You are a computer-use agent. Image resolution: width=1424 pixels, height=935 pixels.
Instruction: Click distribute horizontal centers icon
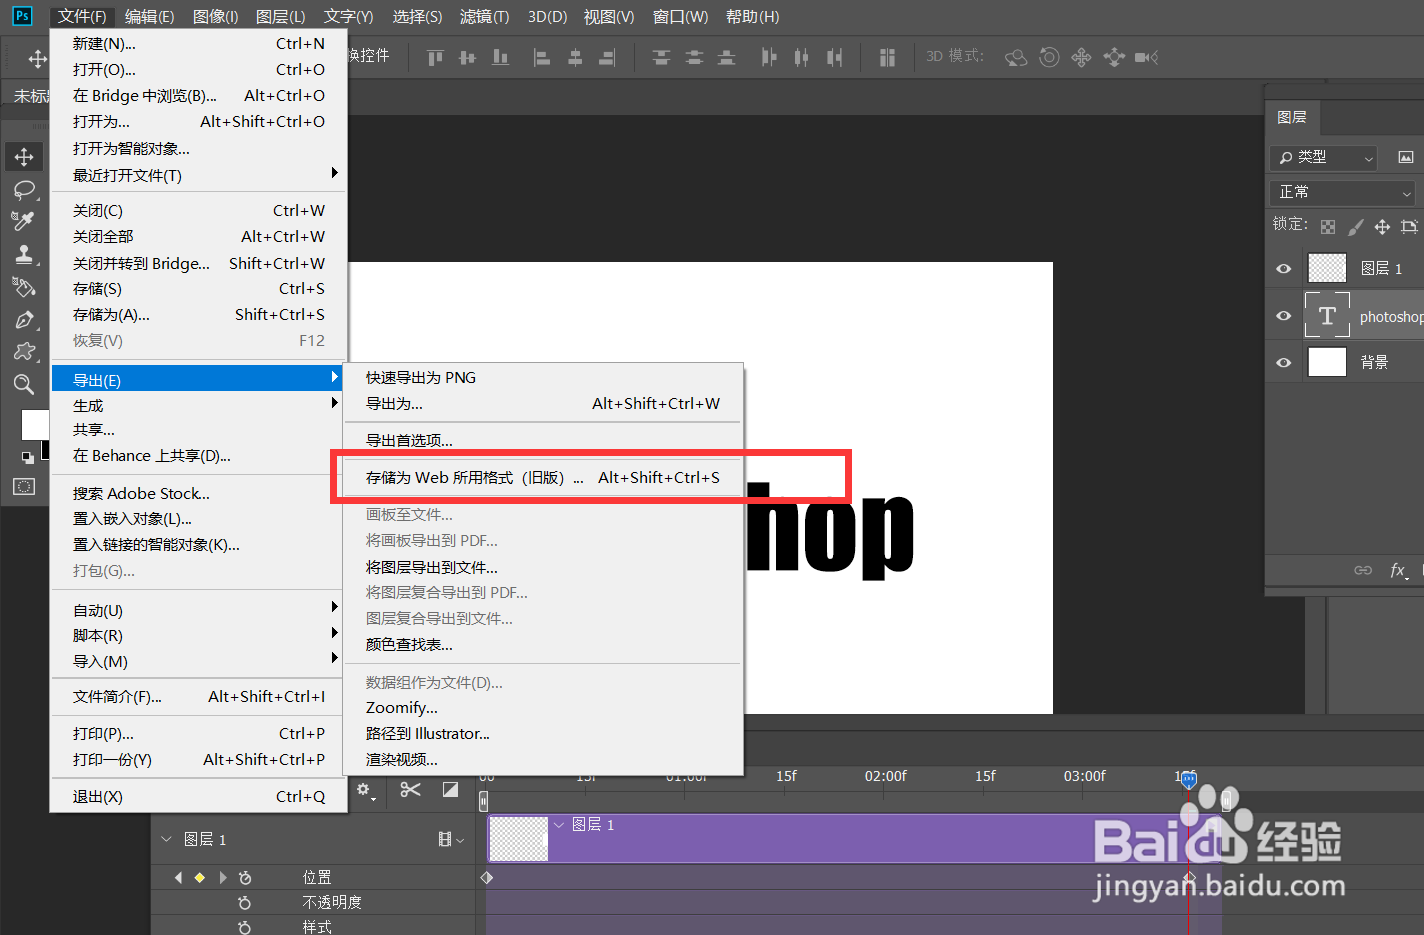pyautogui.click(x=801, y=58)
